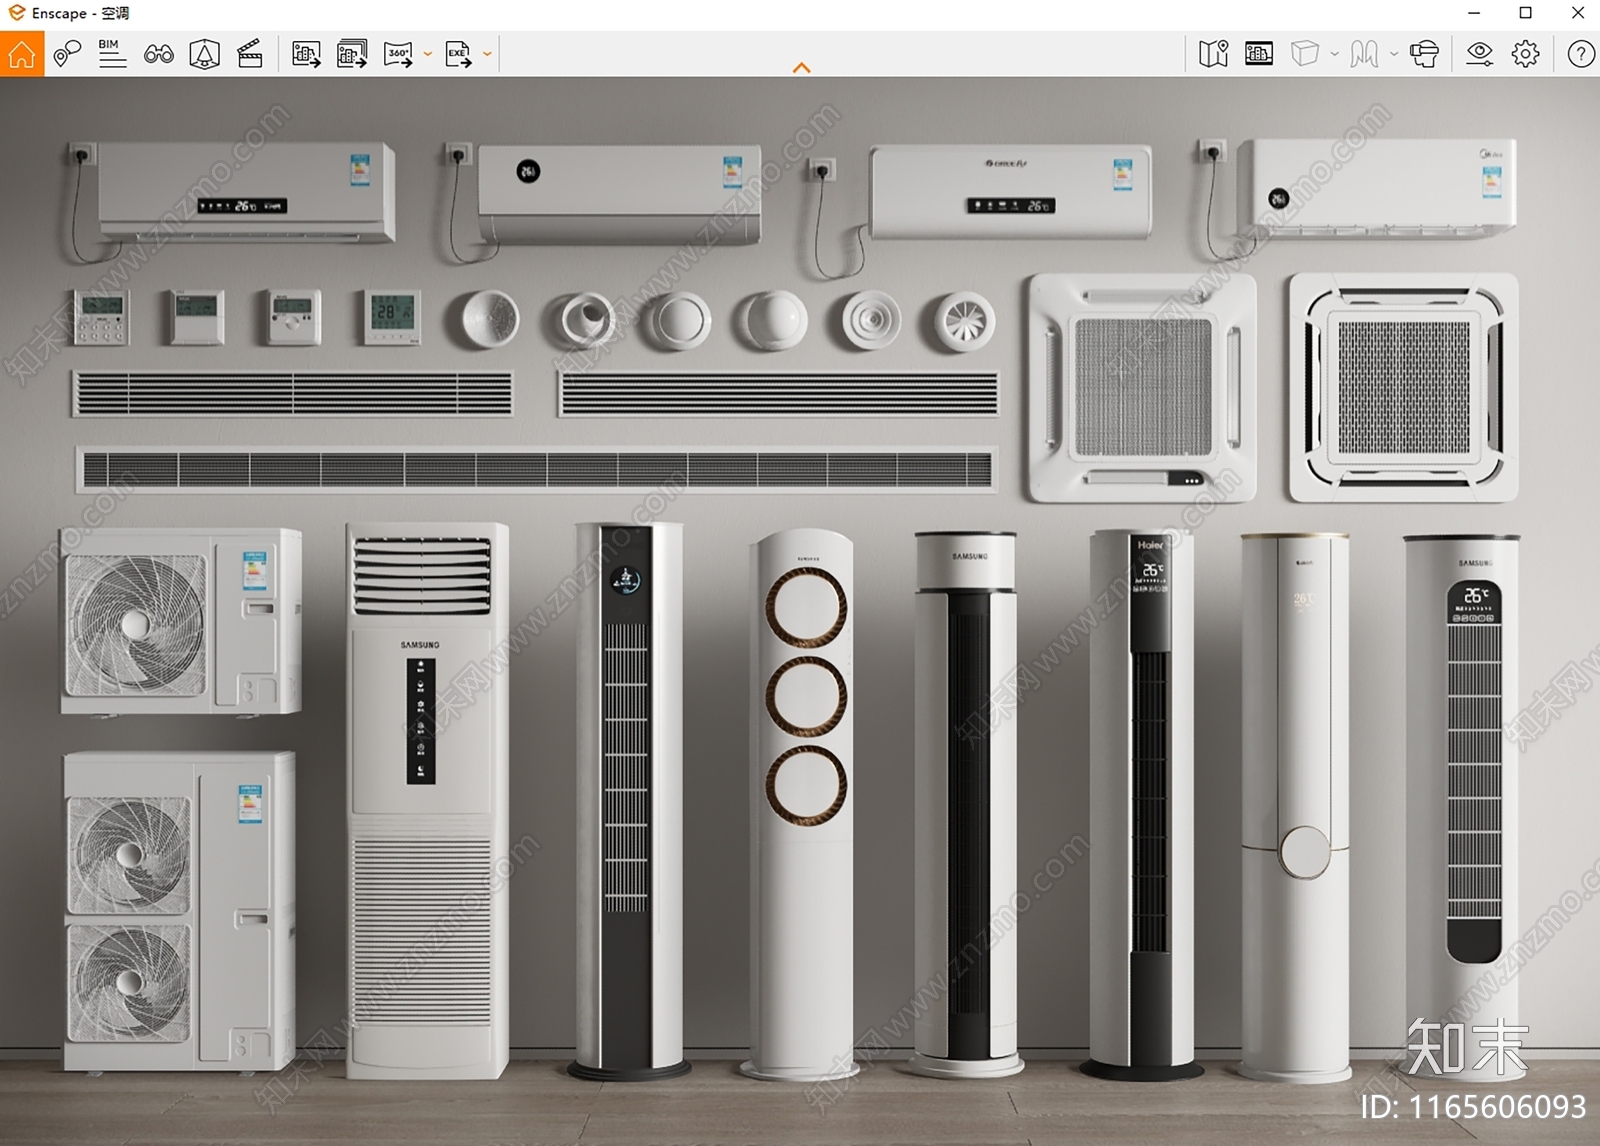This screenshot has height=1146, width=1600.
Task: Expand the rendering style dropdown arrow
Action: click(x=1335, y=54)
